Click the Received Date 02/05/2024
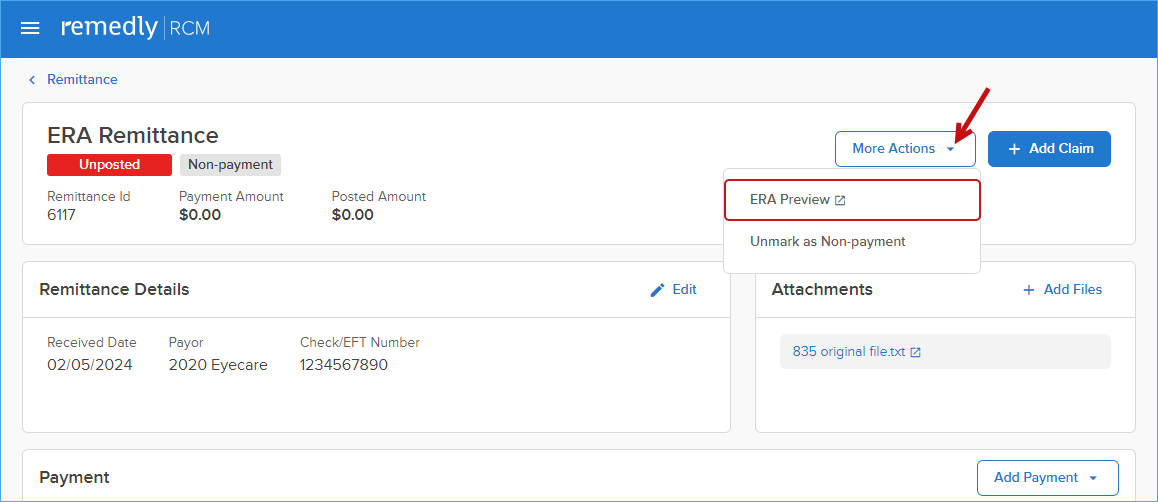This screenshot has height=502, width=1158. click(x=90, y=365)
